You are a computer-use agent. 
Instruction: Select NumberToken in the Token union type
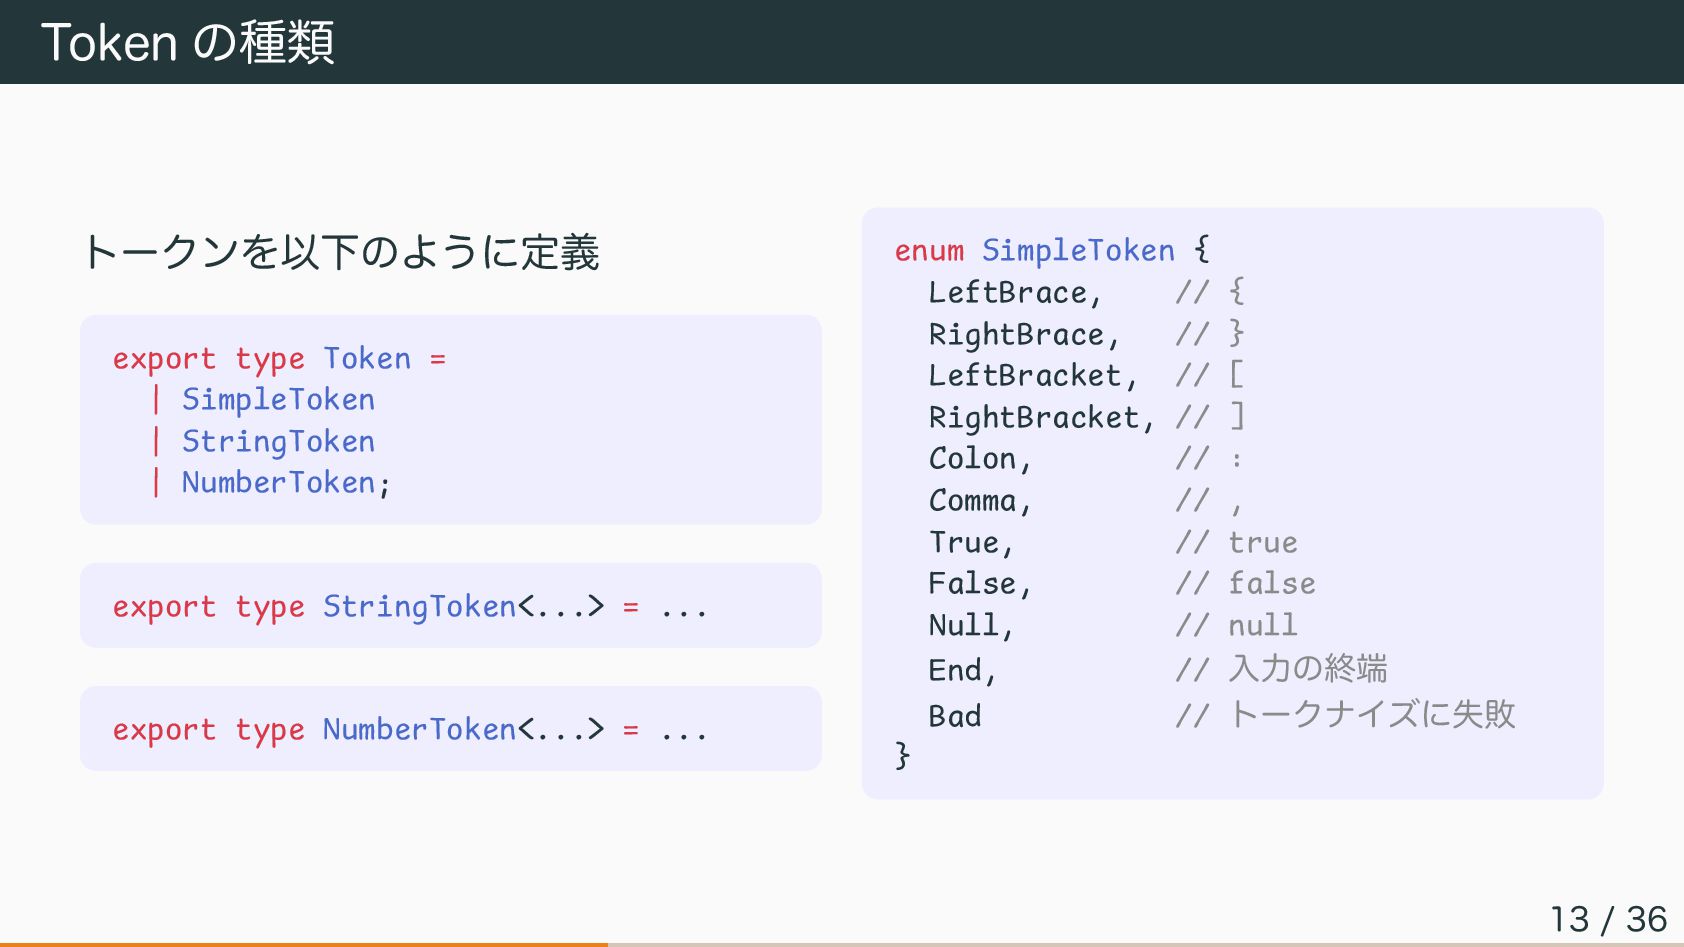(x=278, y=483)
